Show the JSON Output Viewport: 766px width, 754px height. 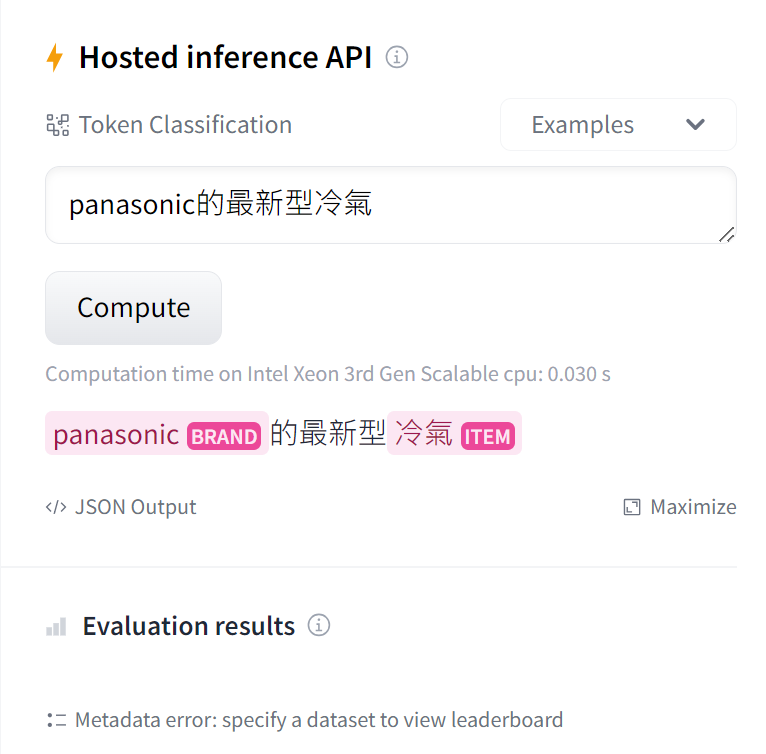pyautogui.click(x=134, y=507)
